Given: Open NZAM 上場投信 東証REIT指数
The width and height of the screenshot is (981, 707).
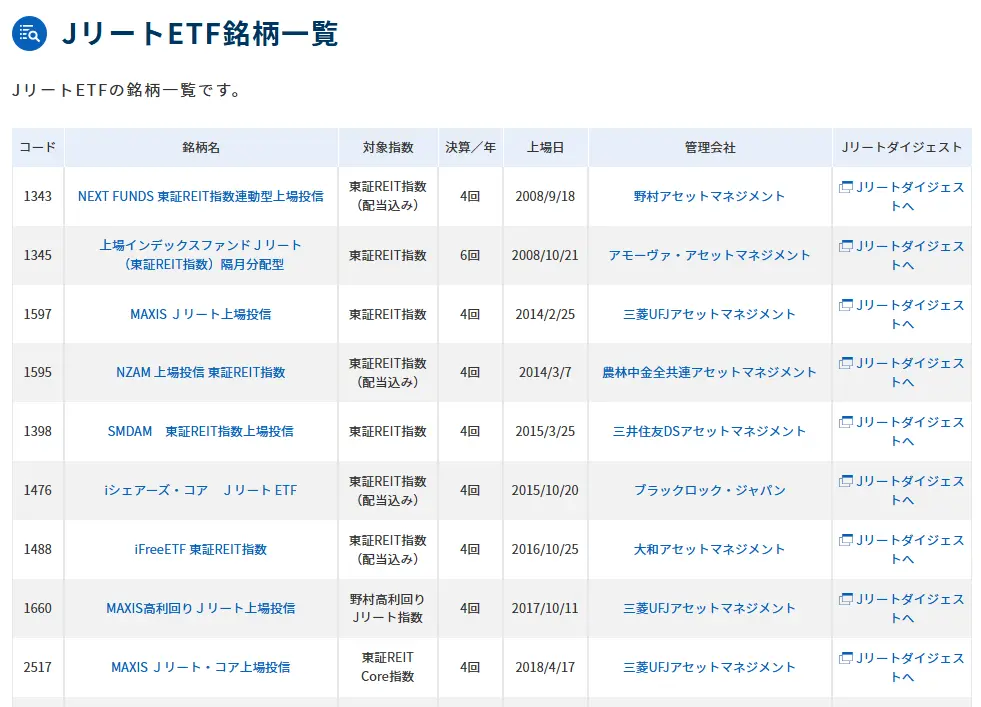Looking at the screenshot, I should tap(202, 373).
